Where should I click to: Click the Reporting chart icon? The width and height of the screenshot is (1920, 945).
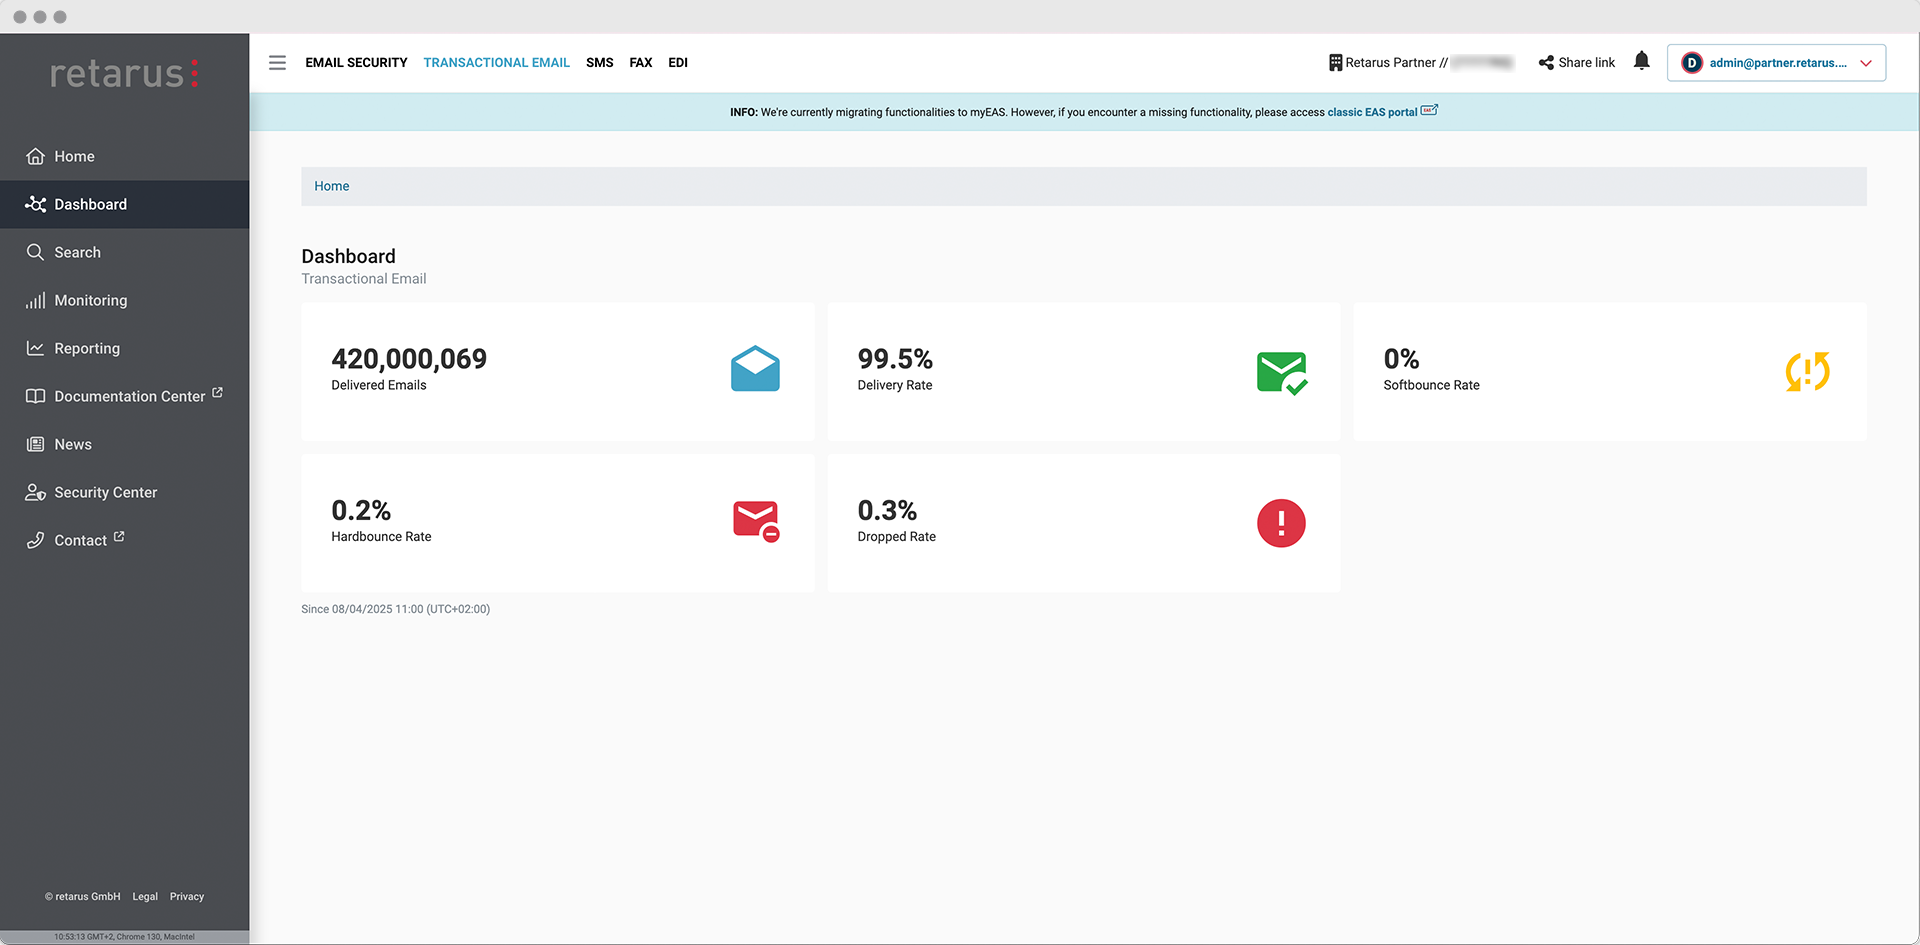tap(35, 348)
